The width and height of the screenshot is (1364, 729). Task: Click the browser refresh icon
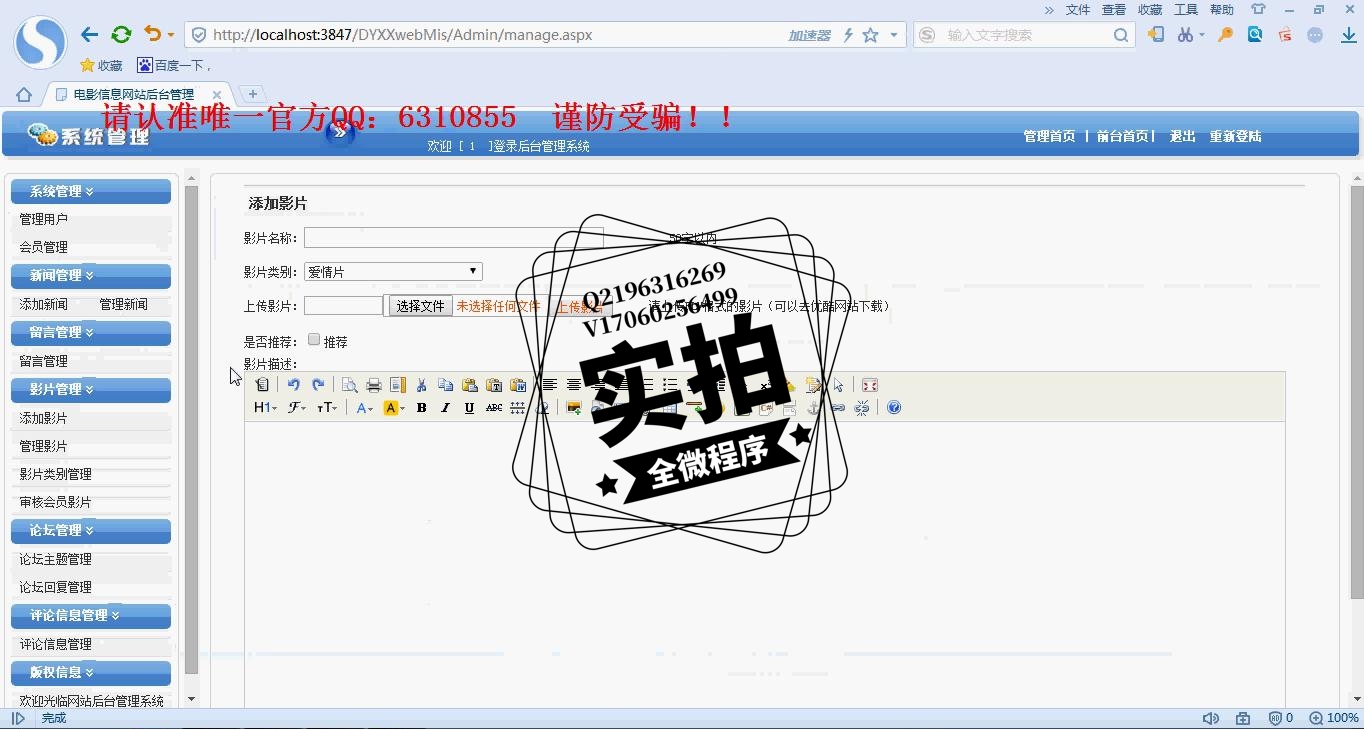[x=121, y=34]
